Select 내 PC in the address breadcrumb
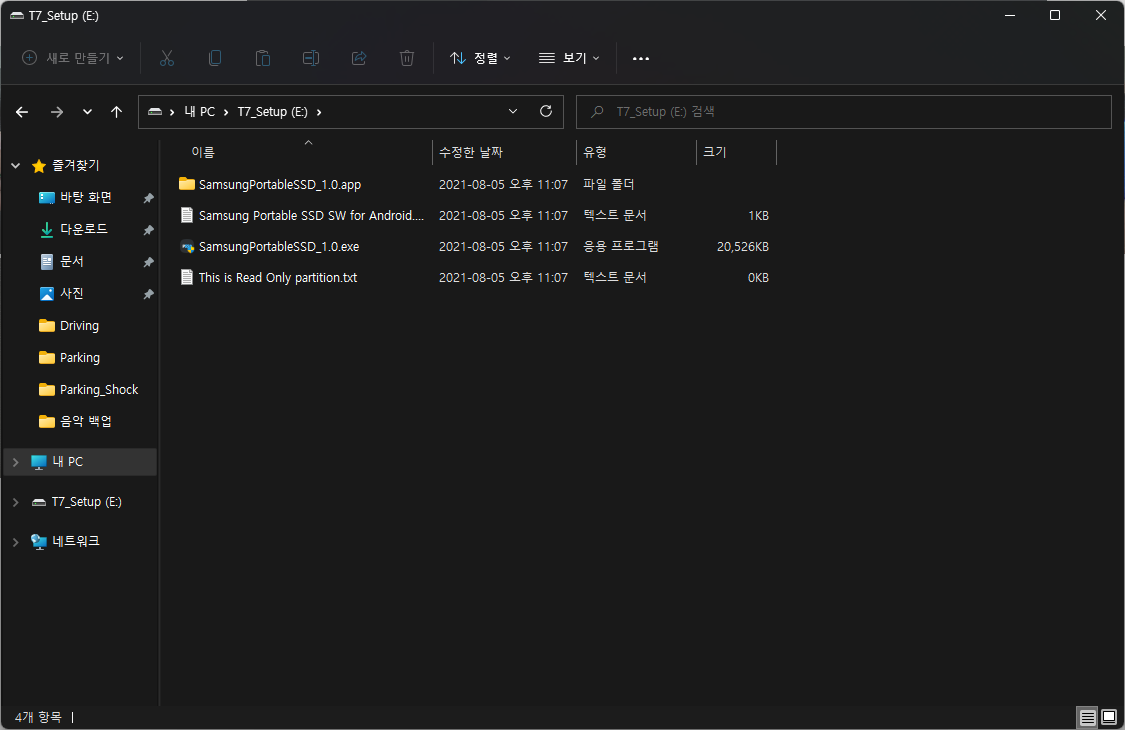This screenshot has height=730, width=1125. click(x=199, y=112)
